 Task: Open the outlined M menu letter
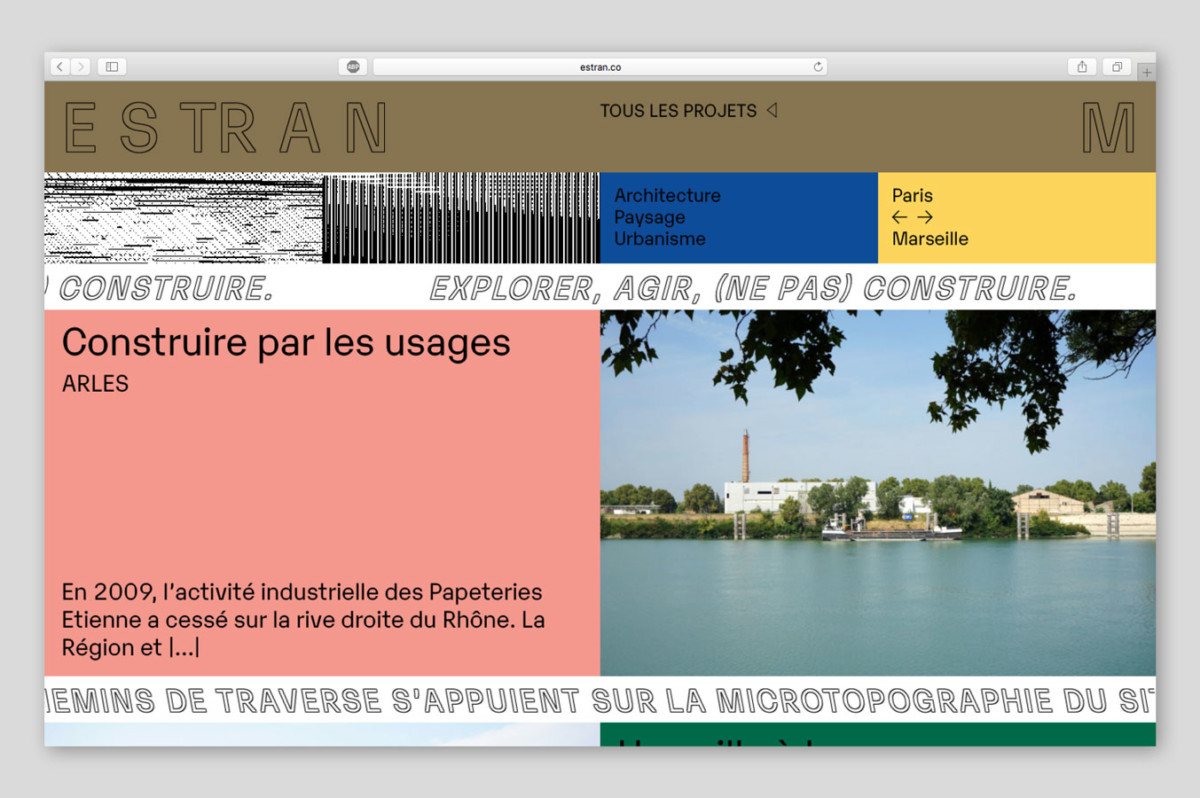coord(1108,128)
